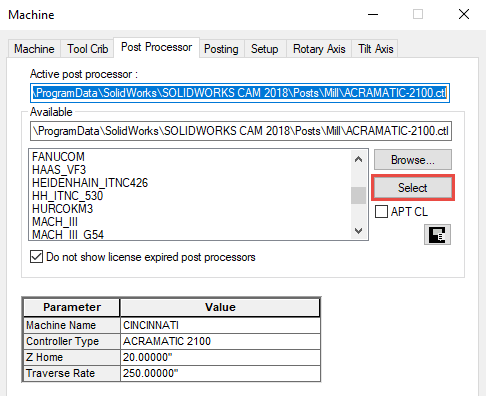The image size is (486, 396).
Task: Click the Traverse Rate value 250.00000"
Action: 220,373
